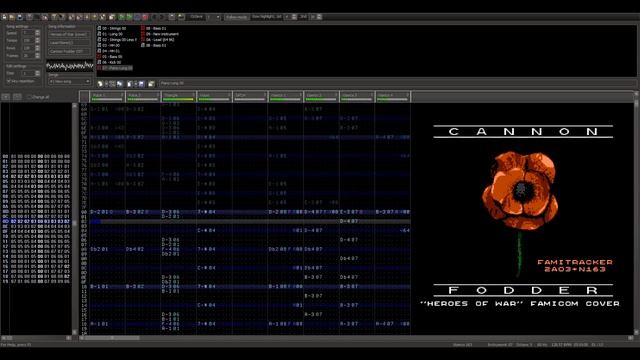Select instrument 05 - Bass 00
Image resolution: width=640 pixels, height=360 pixels.
point(109,57)
